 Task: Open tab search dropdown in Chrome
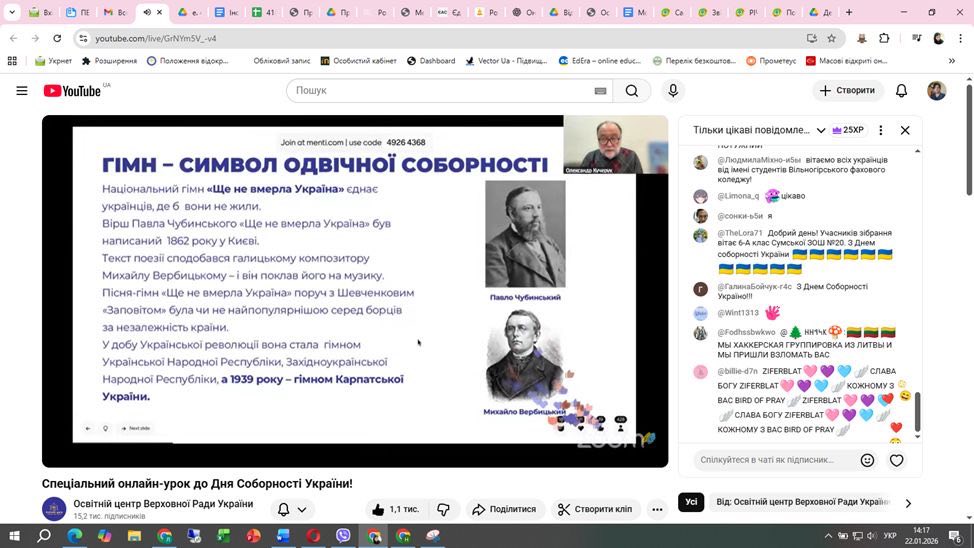tap(12, 12)
